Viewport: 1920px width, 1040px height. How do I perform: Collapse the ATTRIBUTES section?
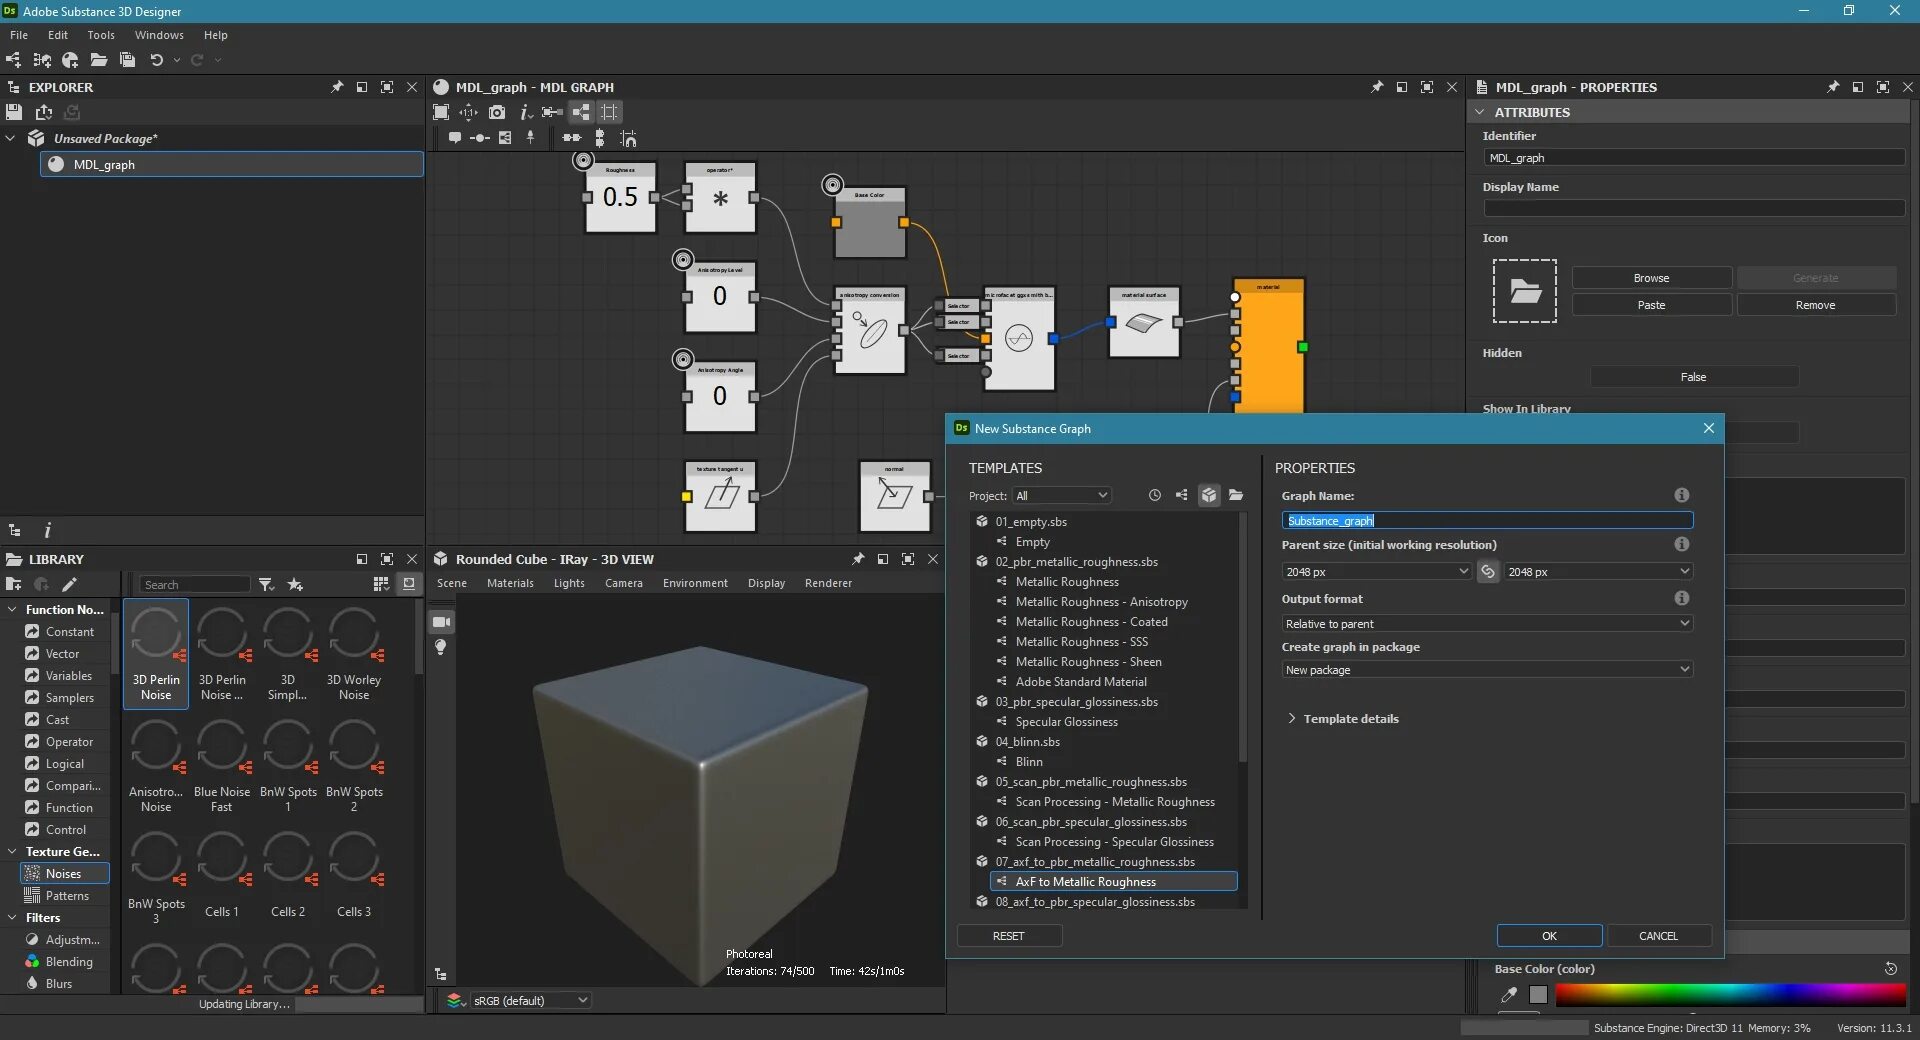click(1481, 112)
